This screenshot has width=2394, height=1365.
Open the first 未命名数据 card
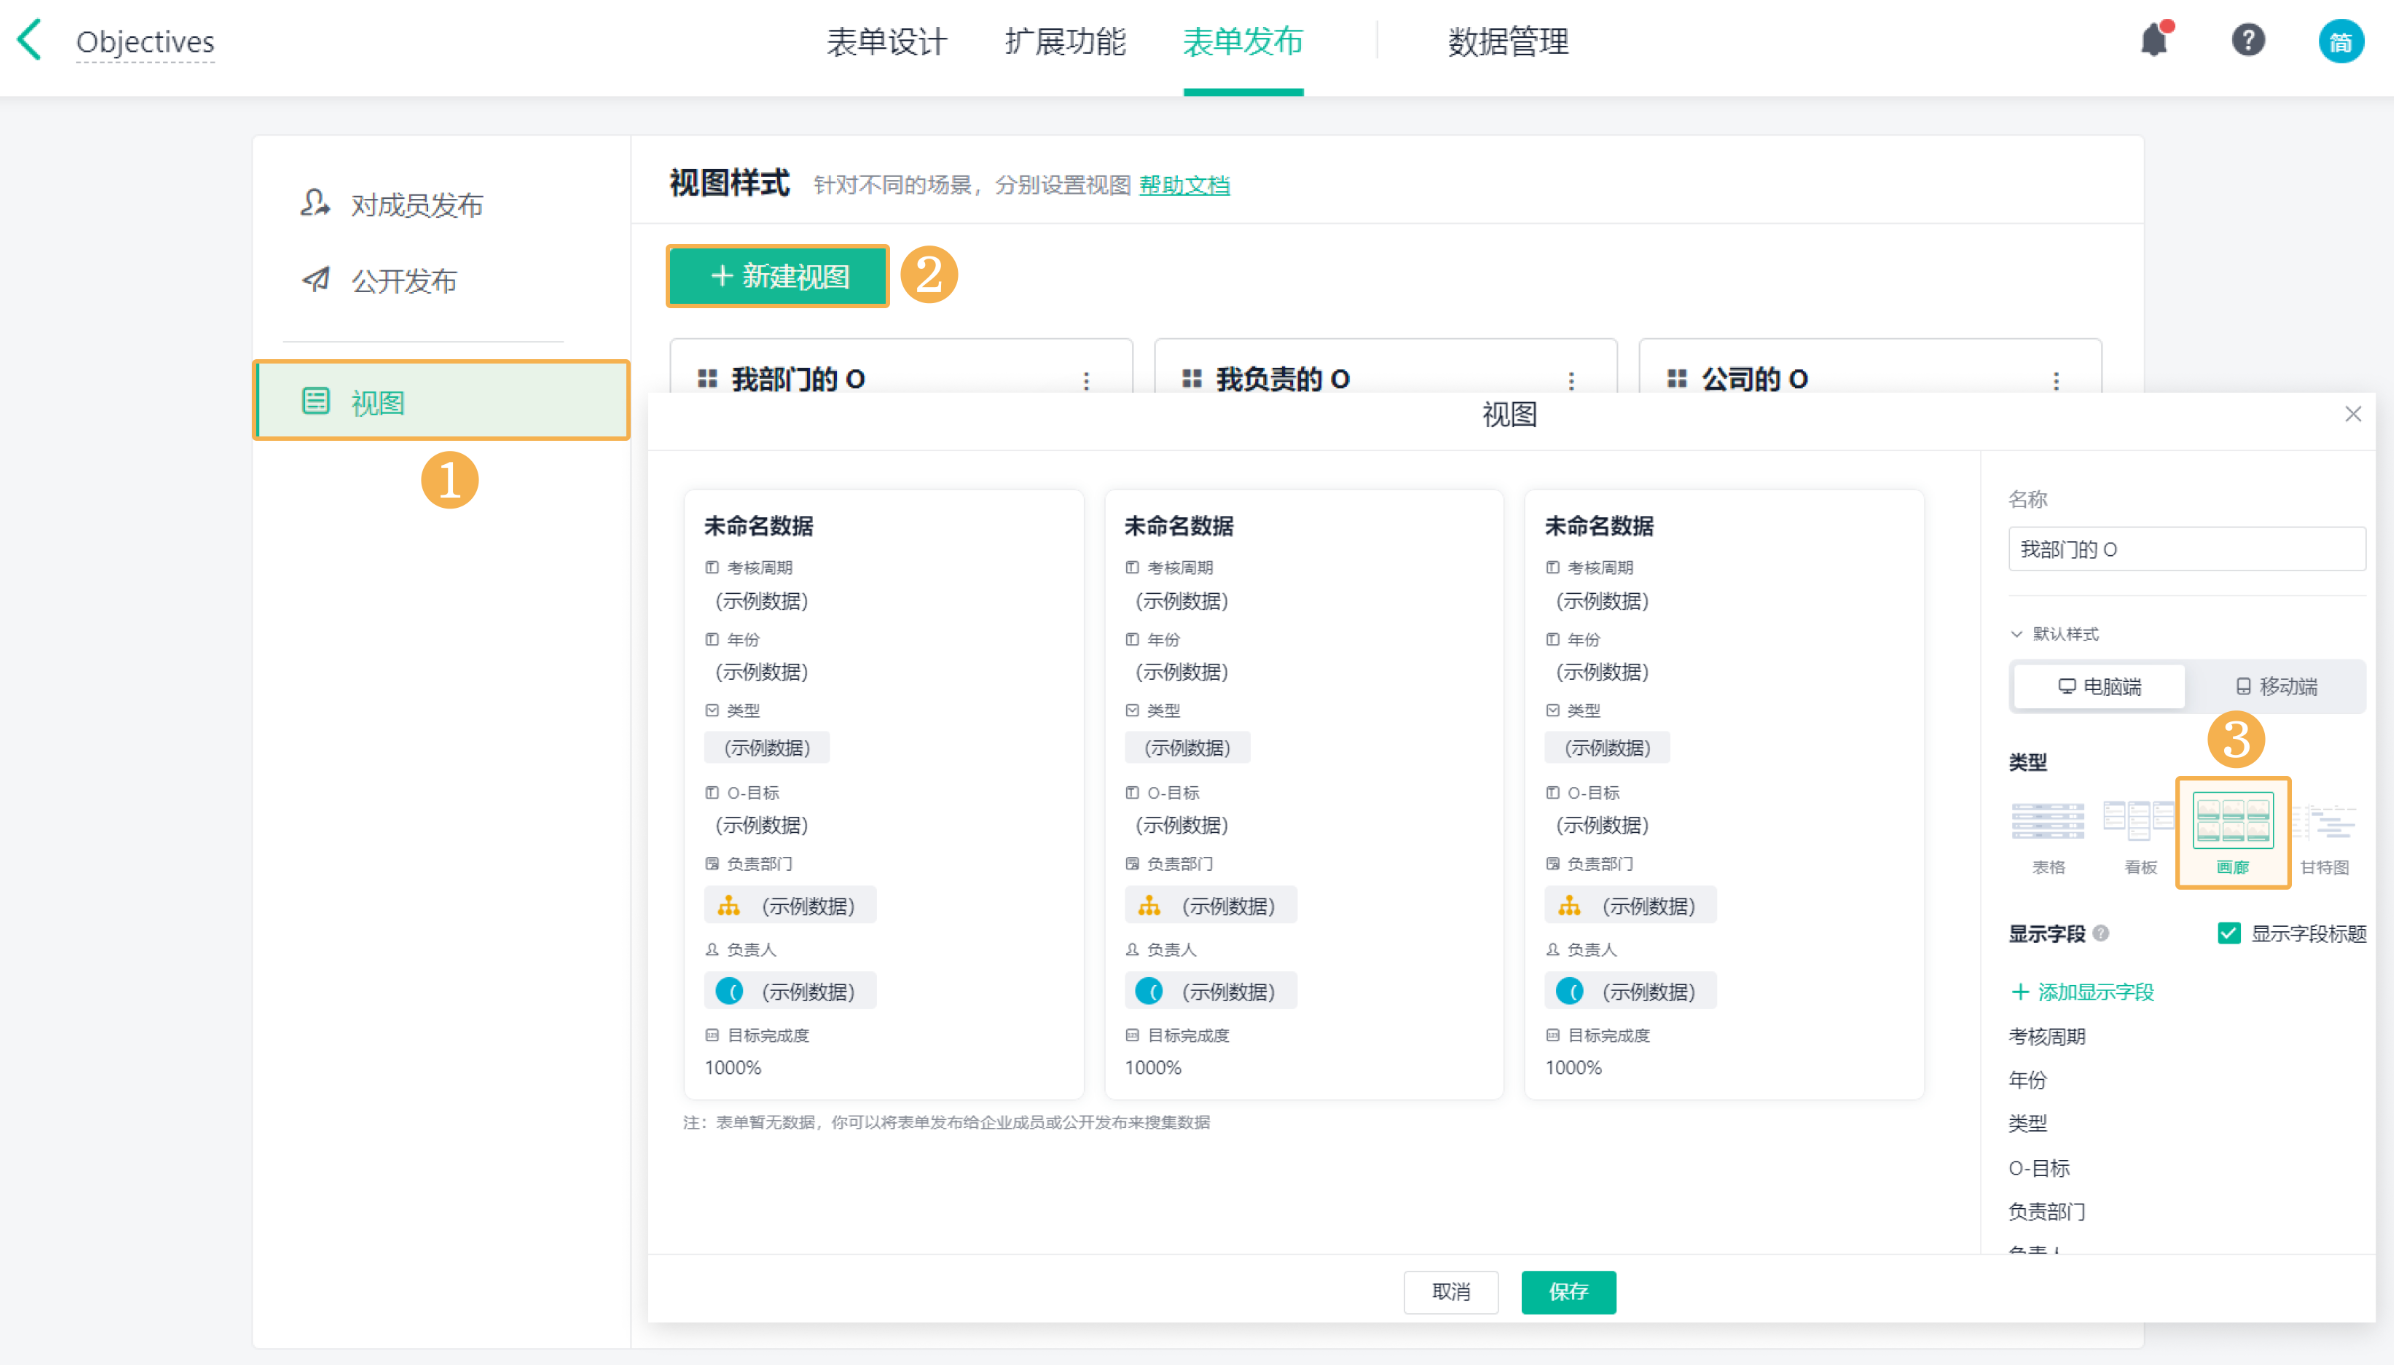(884, 794)
